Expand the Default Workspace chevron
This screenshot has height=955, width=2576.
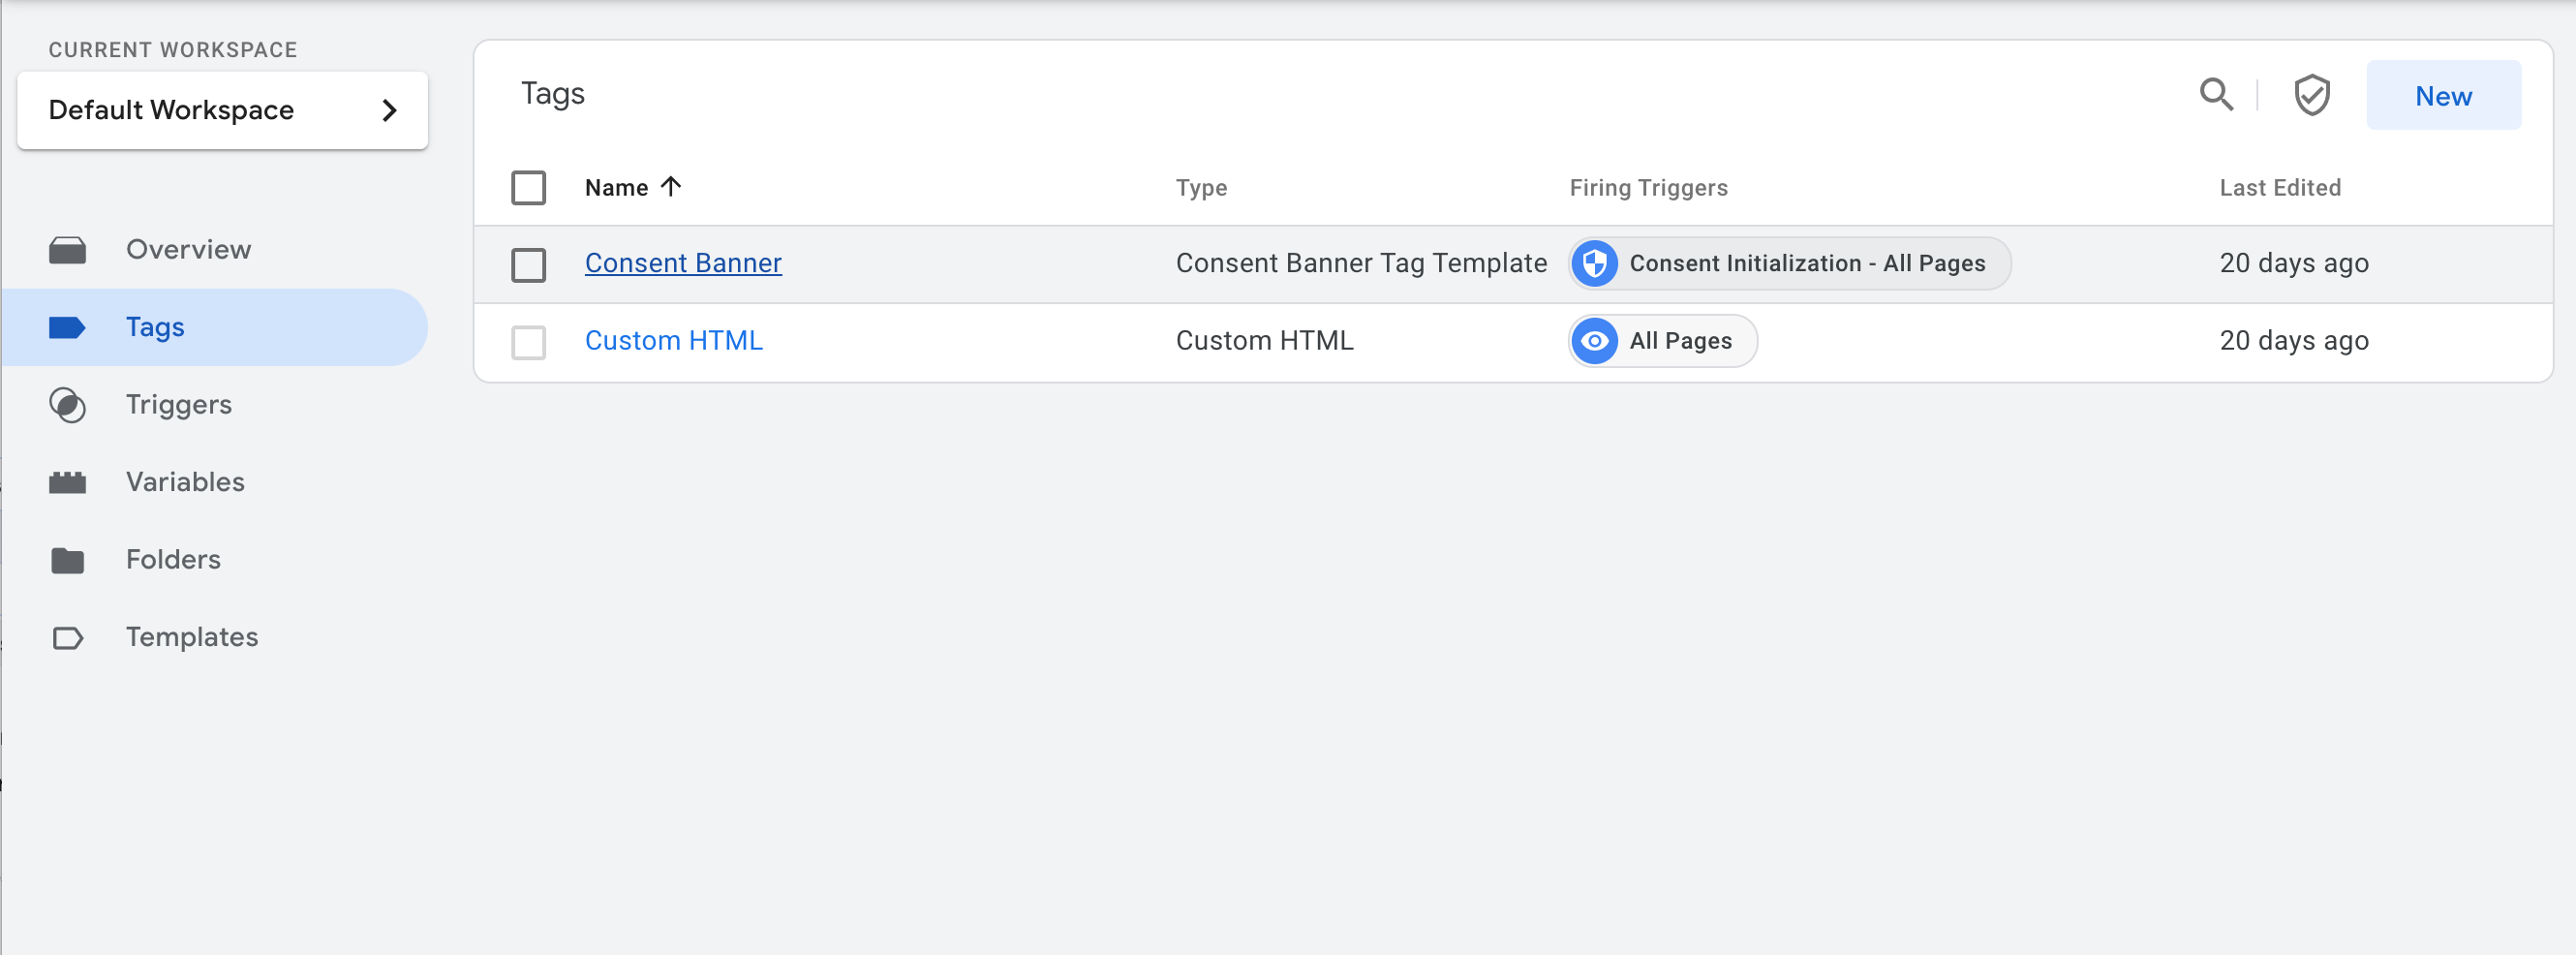[x=389, y=110]
